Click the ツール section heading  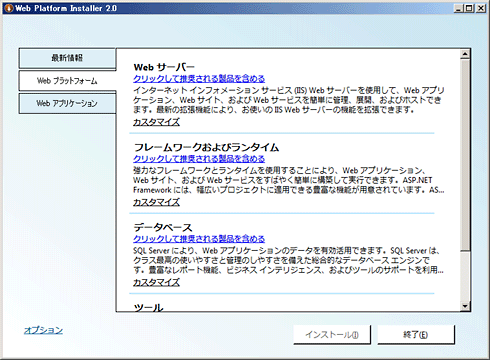click(148, 307)
